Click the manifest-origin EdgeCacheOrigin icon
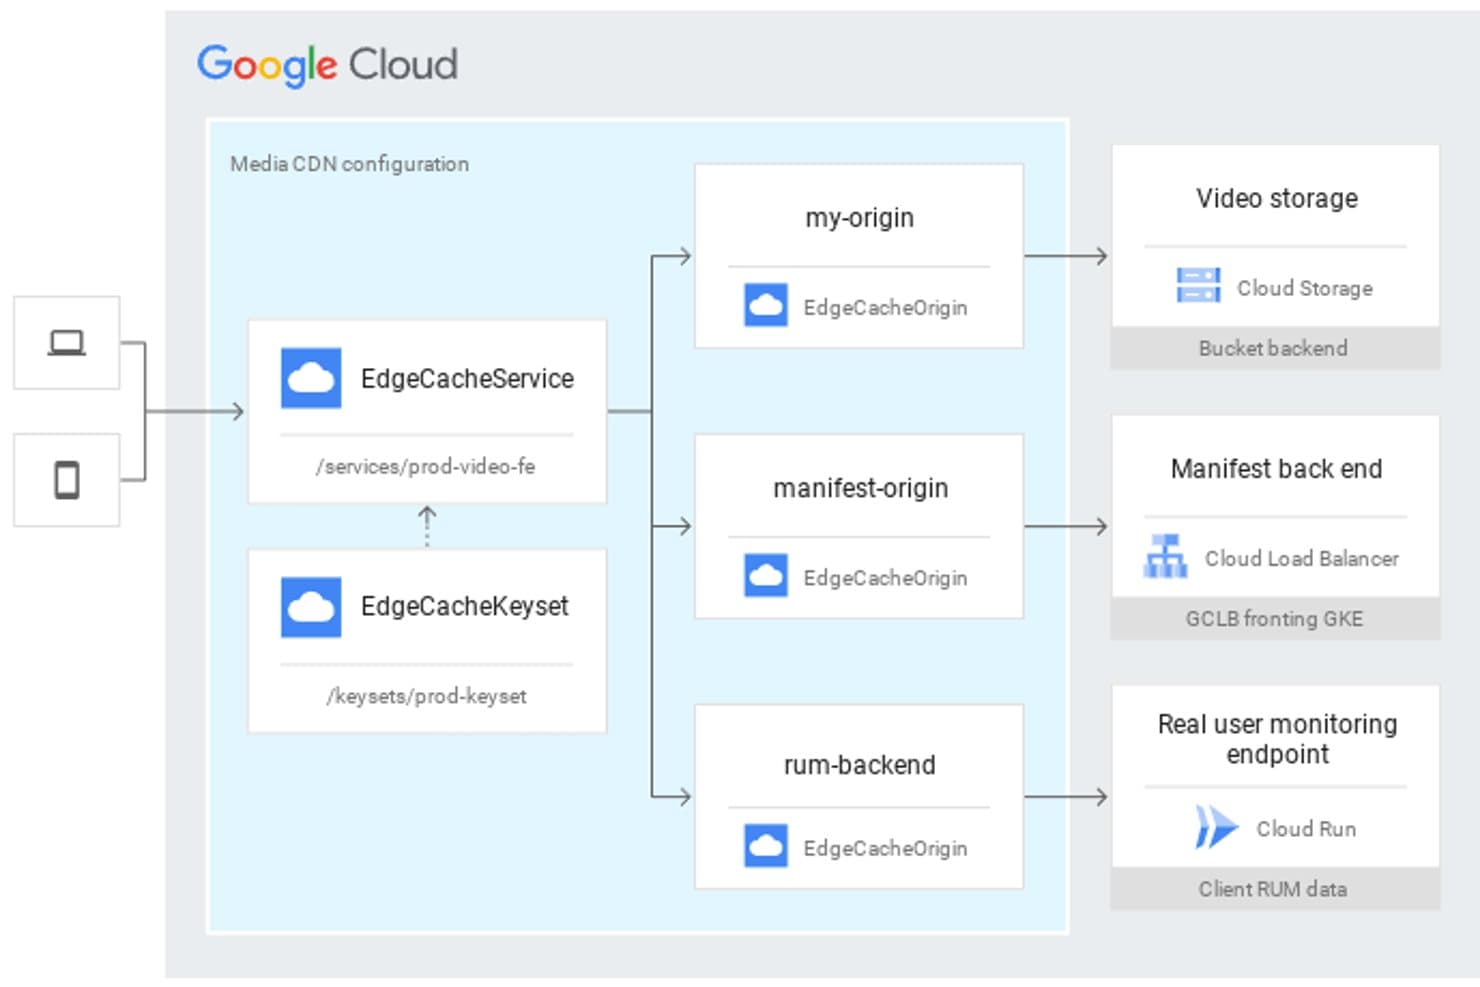The height and width of the screenshot is (987, 1480). 766,576
